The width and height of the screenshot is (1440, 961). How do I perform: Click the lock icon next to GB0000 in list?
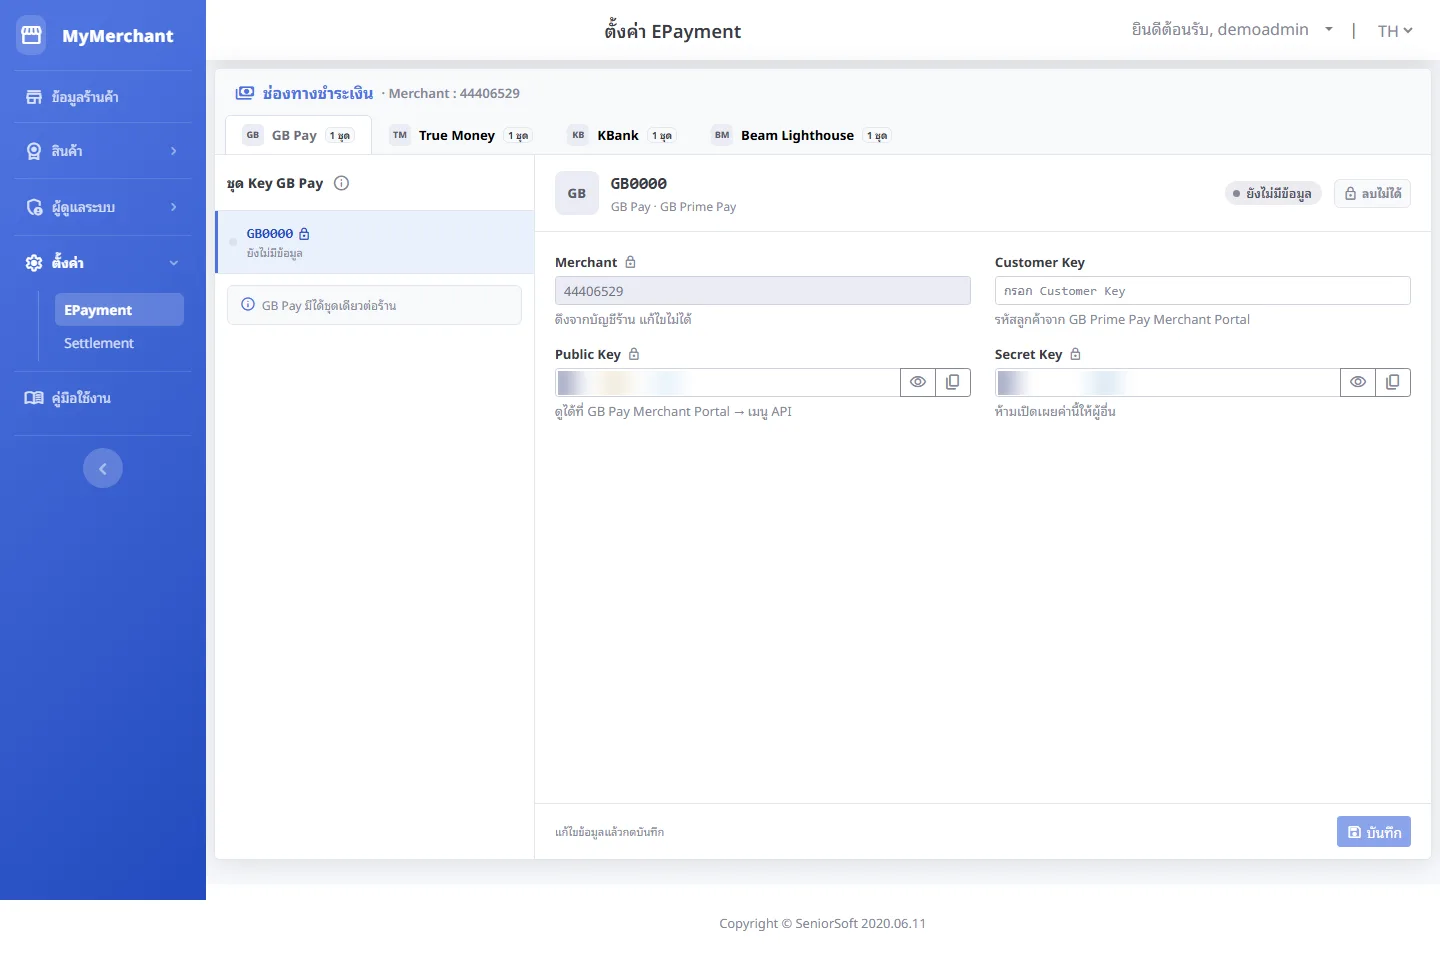pos(304,234)
